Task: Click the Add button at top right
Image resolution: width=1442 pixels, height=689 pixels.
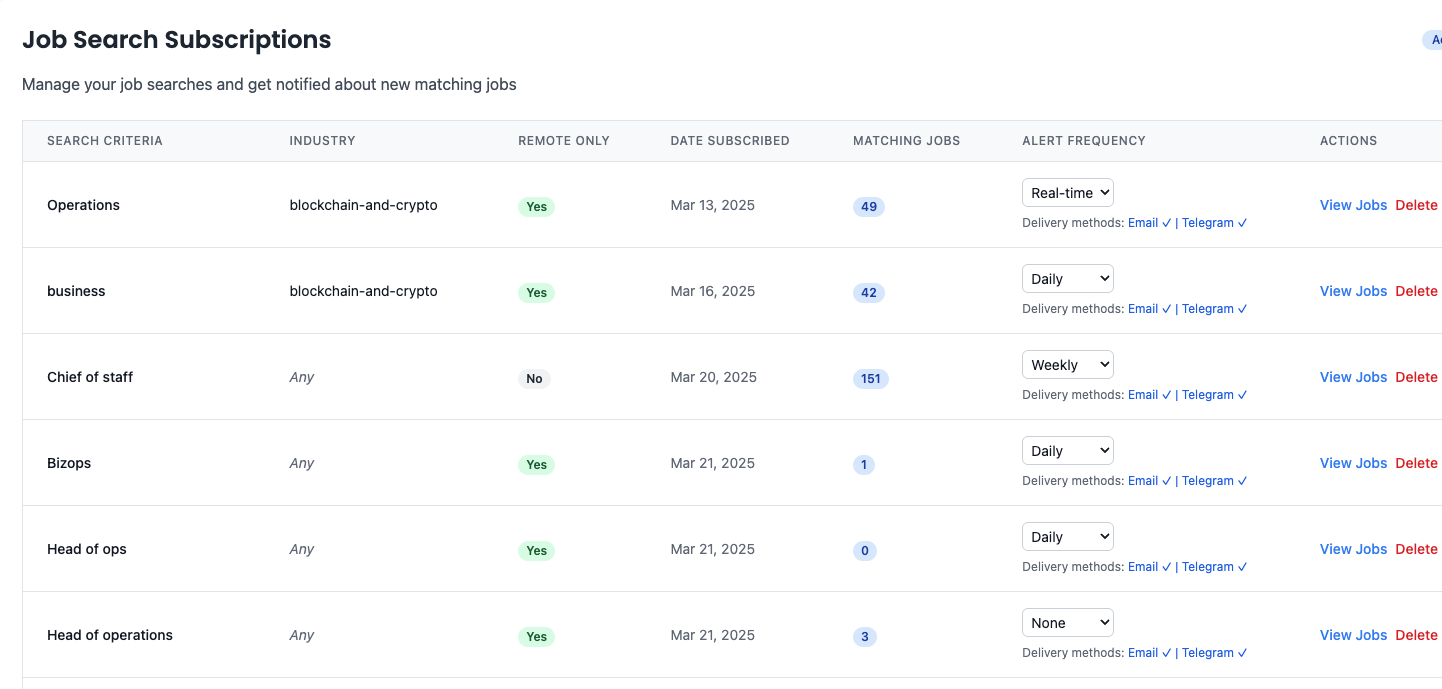Action: tap(1434, 40)
